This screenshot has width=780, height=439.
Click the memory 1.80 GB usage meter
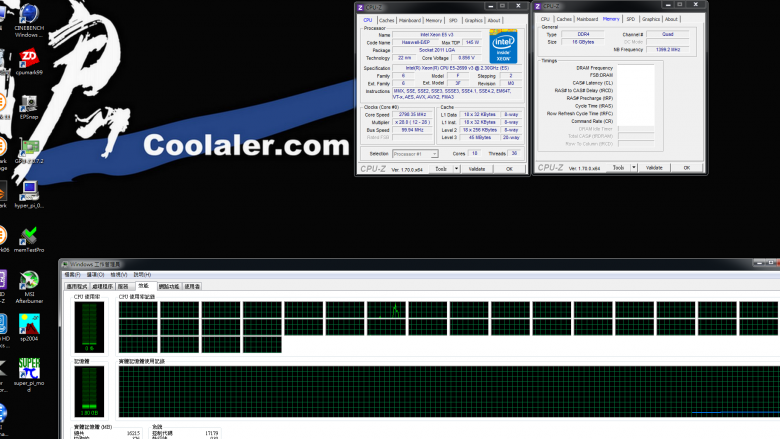(x=89, y=391)
